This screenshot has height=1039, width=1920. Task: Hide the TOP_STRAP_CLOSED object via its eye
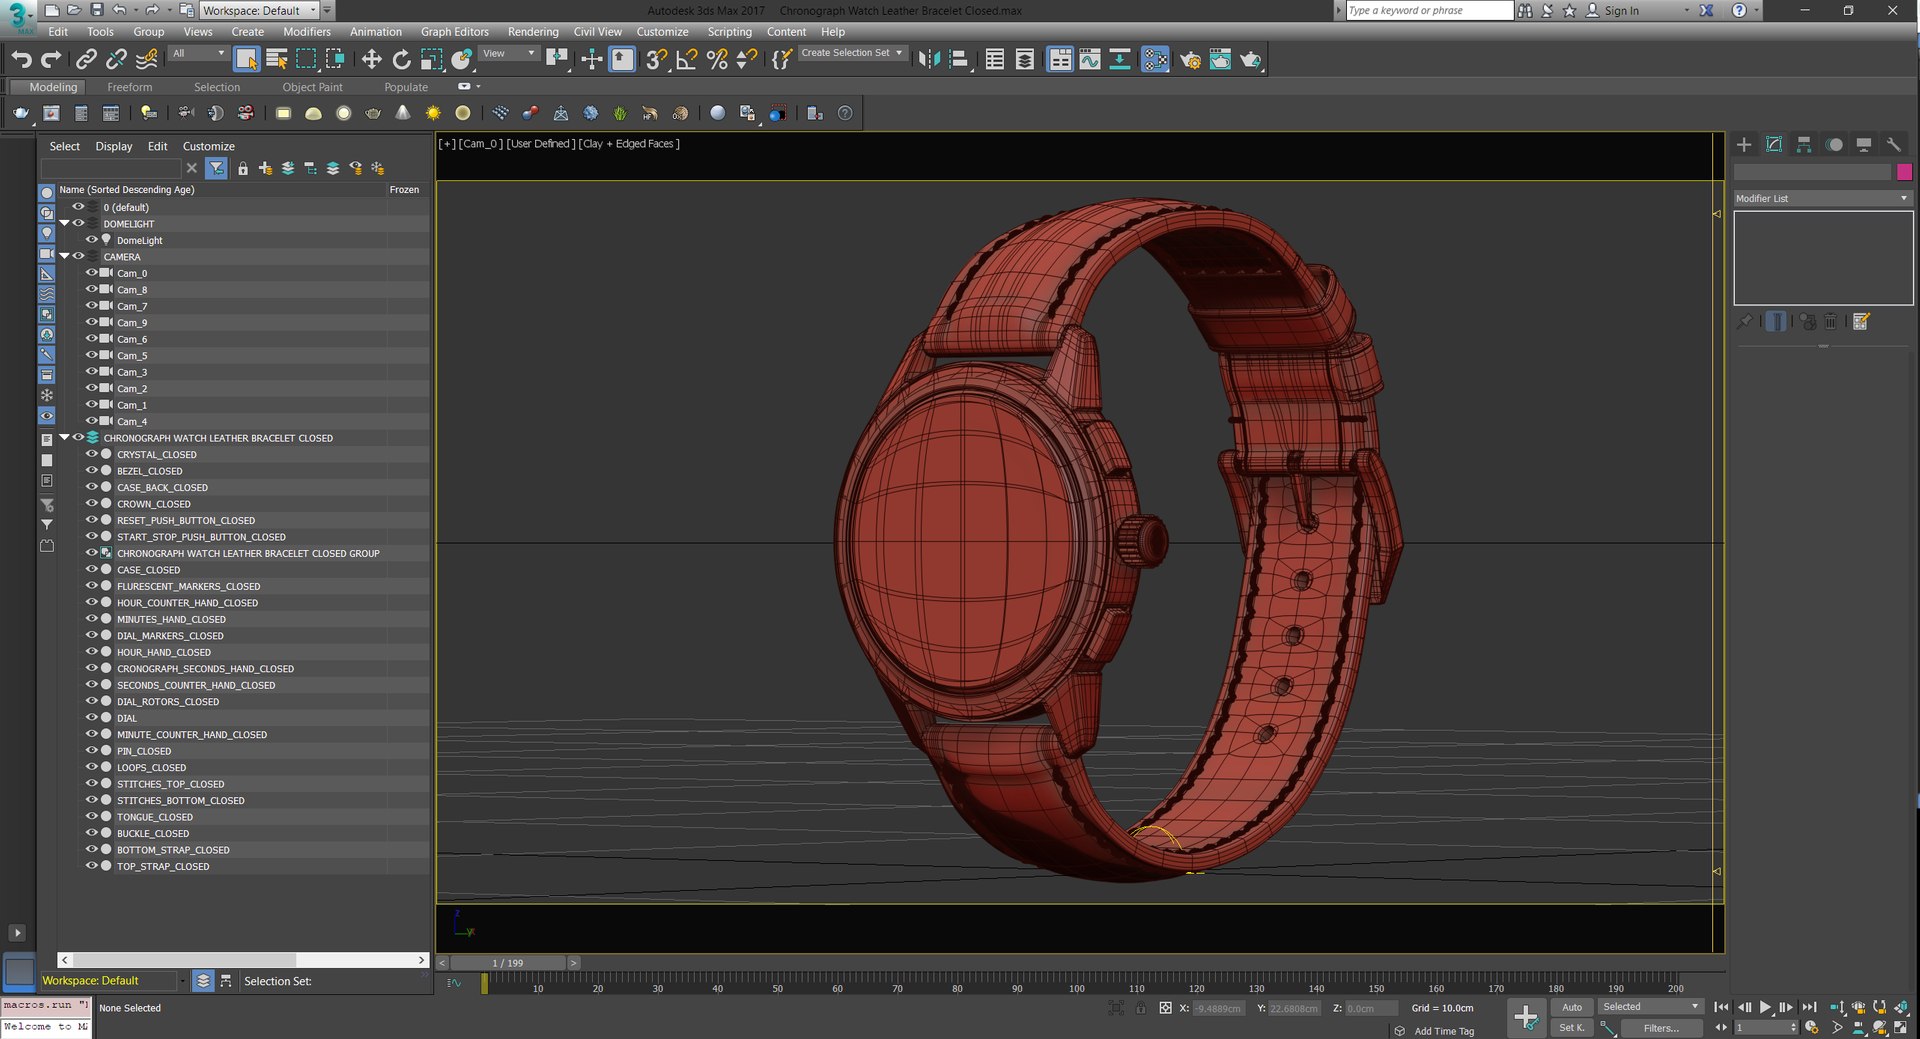(91, 866)
